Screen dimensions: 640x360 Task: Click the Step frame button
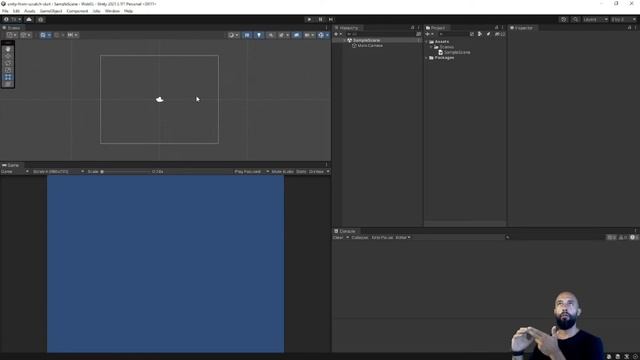pos(331,19)
